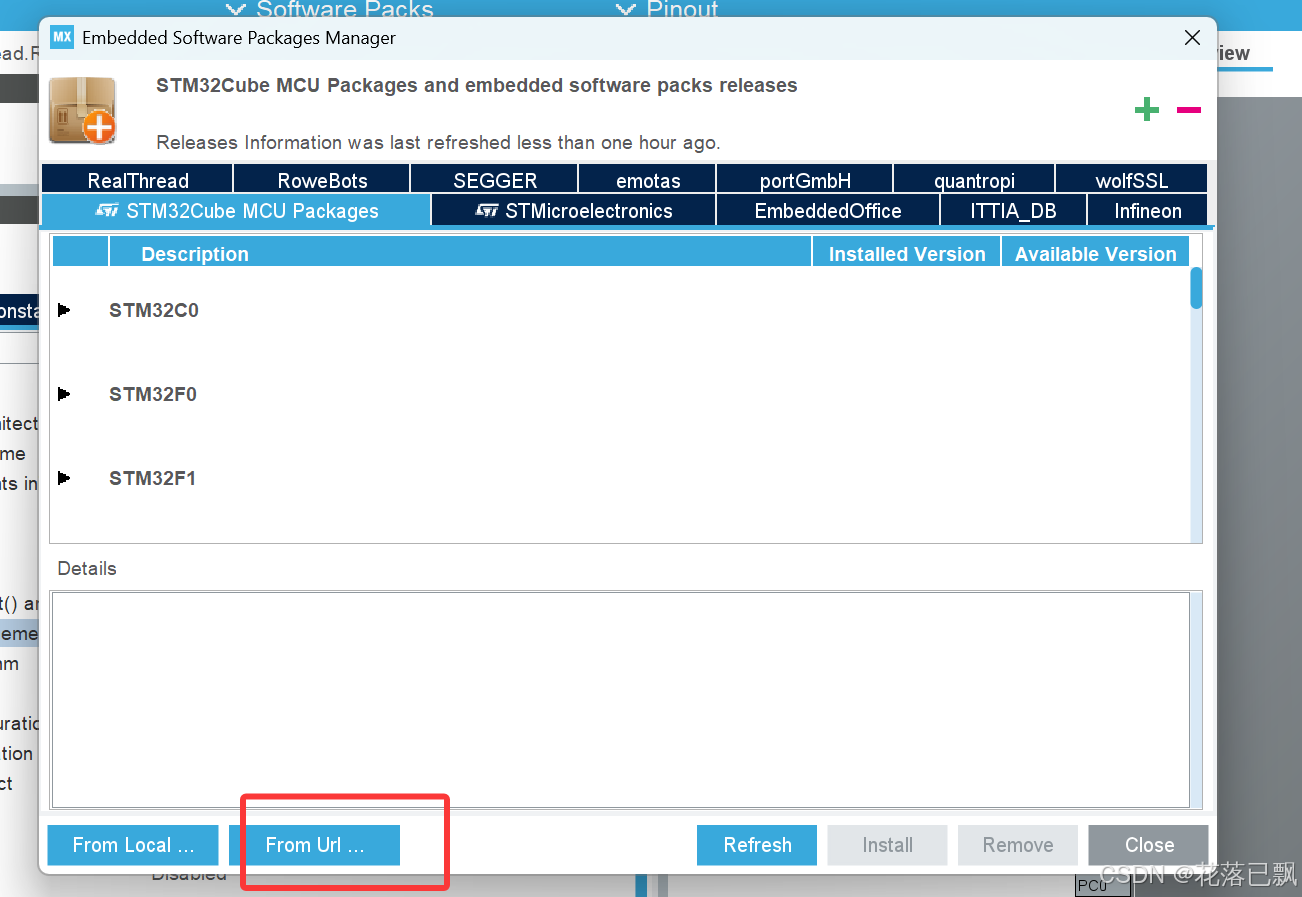The image size is (1302, 897).
Task: Expand the STM32C0 tree row
Action: (64, 310)
